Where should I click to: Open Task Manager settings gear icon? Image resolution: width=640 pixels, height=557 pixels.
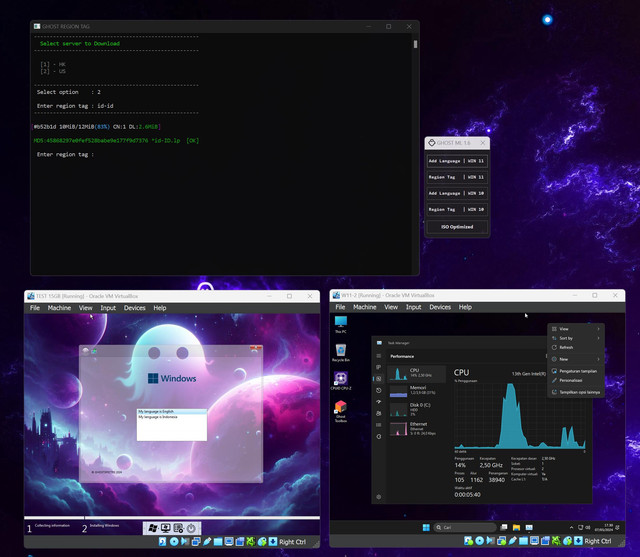(x=379, y=497)
